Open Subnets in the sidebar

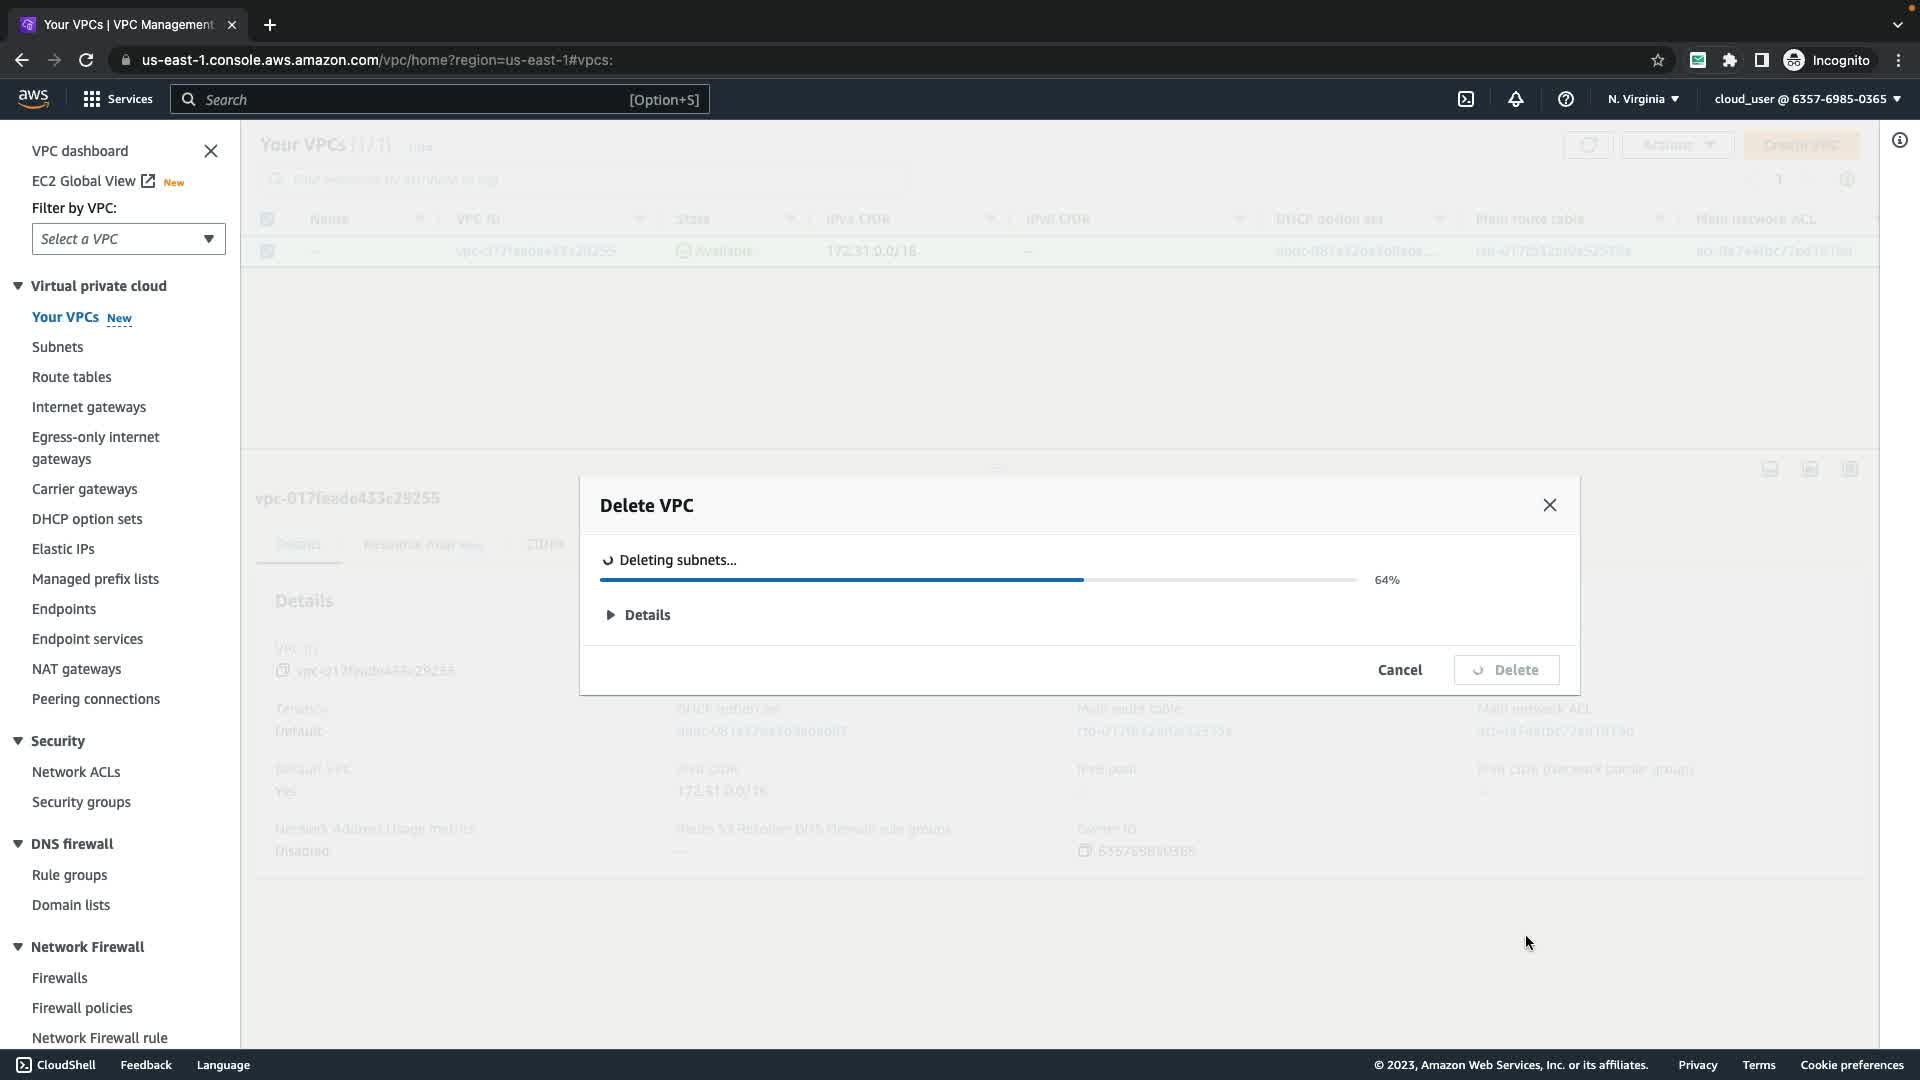click(x=57, y=347)
